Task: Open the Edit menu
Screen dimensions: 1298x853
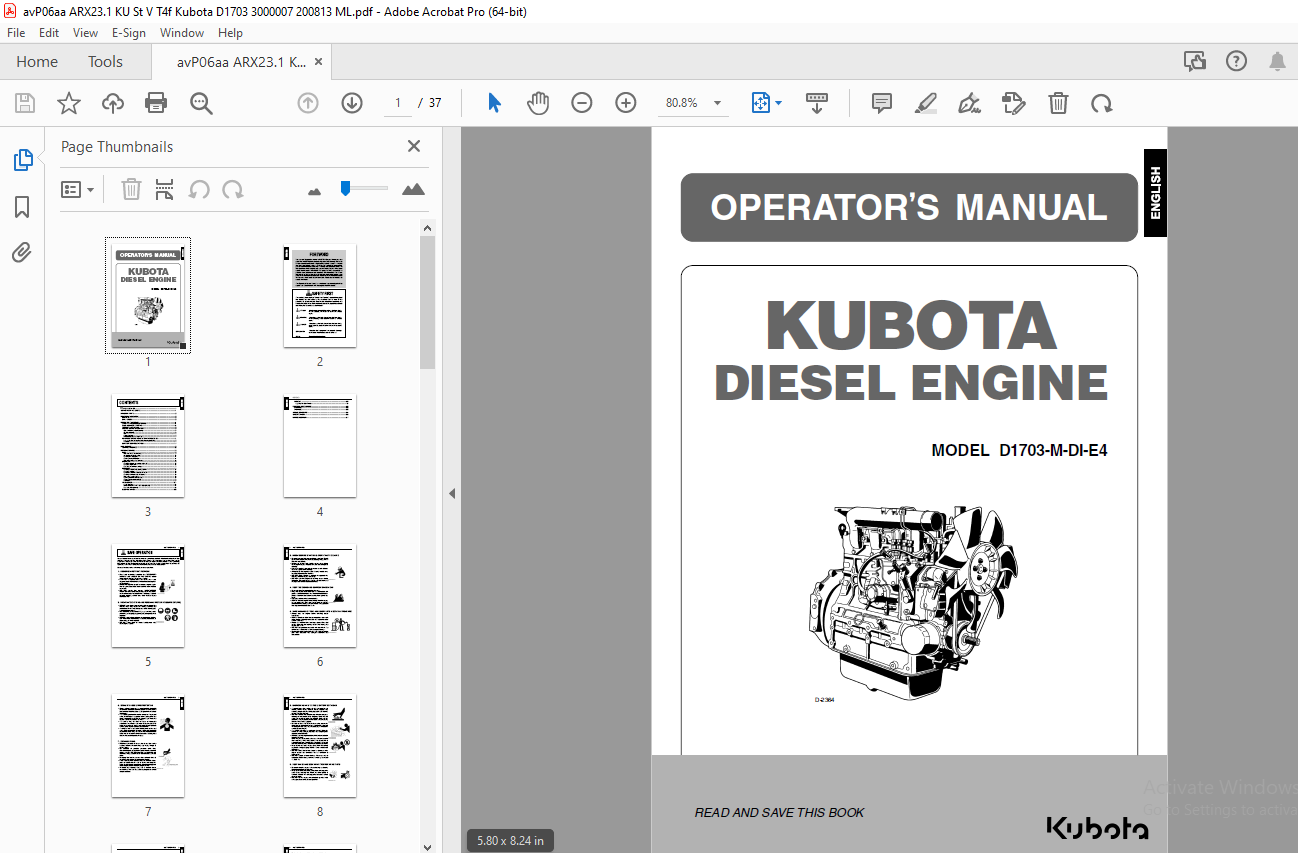Action: (x=49, y=32)
